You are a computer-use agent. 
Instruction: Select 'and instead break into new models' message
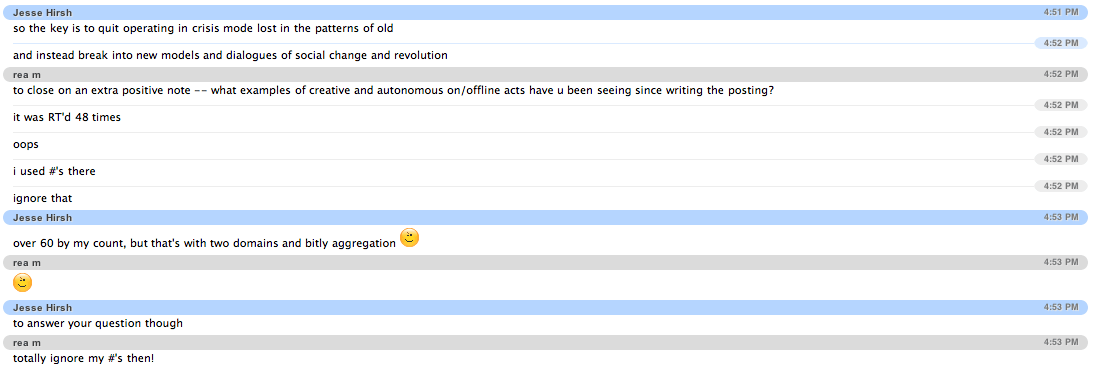point(230,55)
